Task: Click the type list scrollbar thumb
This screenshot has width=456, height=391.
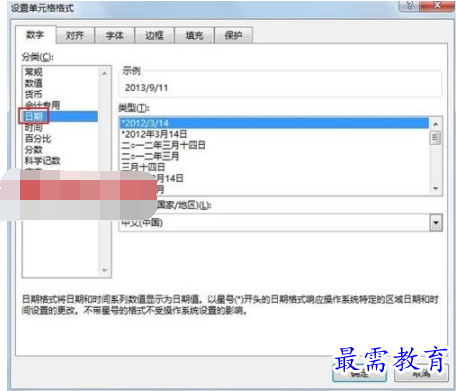Action: pyautogui.click(x=435, y=138)
